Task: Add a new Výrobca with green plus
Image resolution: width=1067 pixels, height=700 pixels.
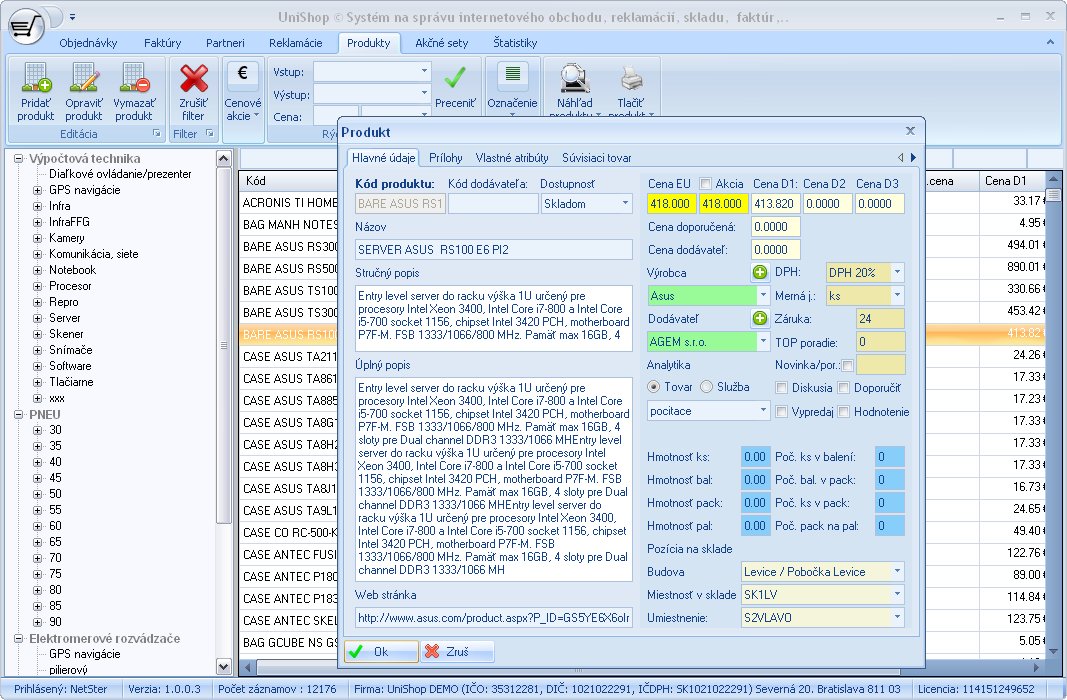Action: [x=760, y=273]
